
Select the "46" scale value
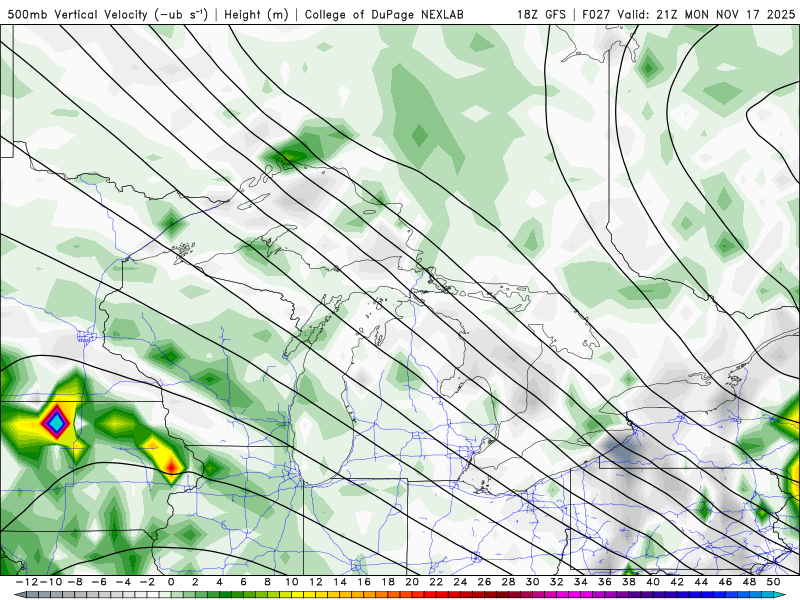pos(725,582)
